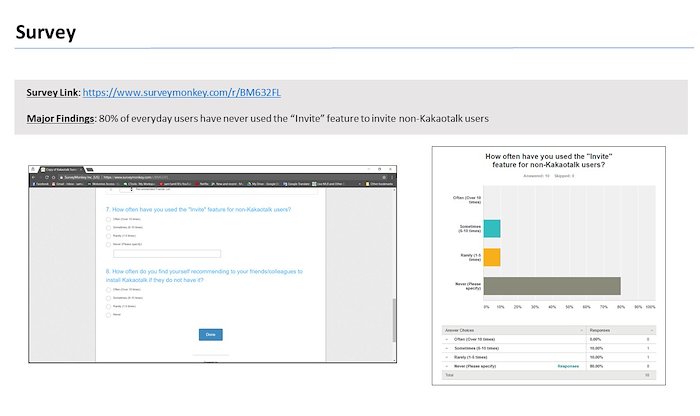The height and width of the screenshot is (416, 700).
Task: Click the Sometimes (6-10 times) table row
Action: (549, 349)
